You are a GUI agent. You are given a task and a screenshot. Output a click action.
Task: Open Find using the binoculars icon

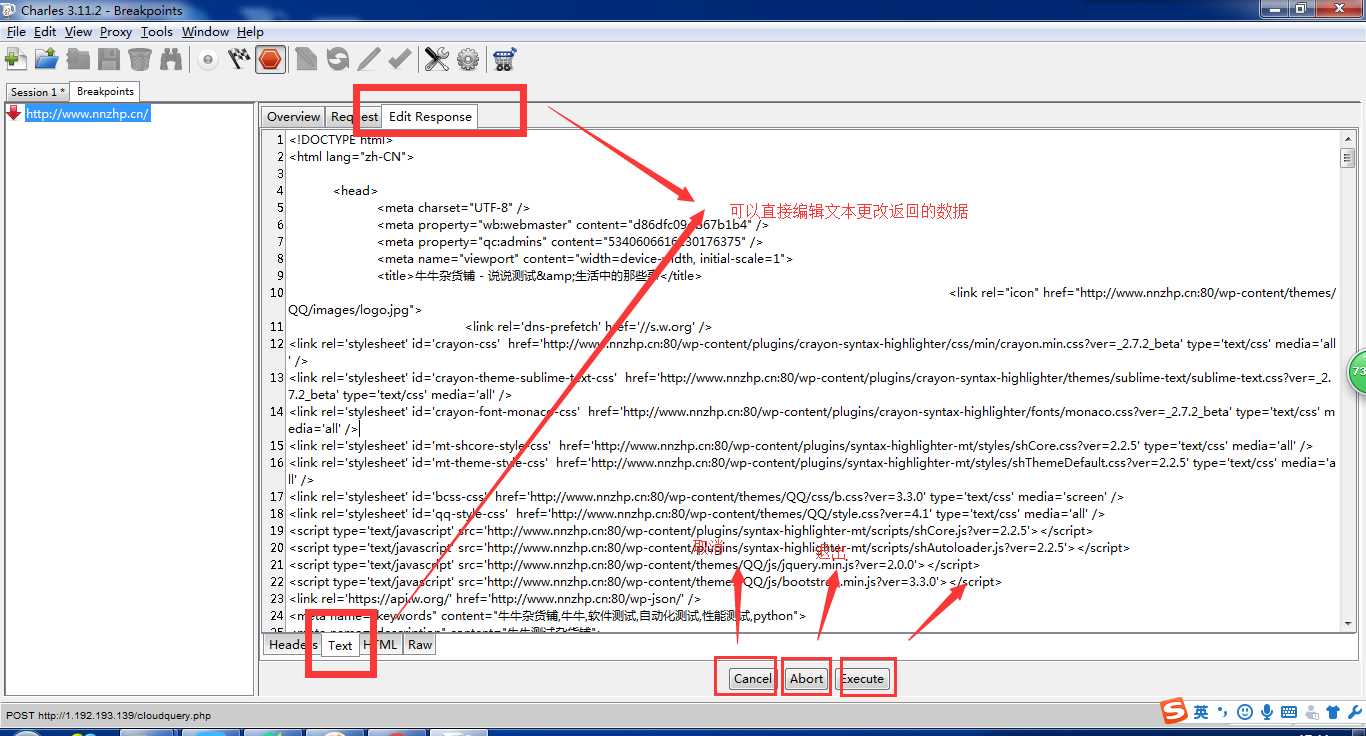click(171, 59)
